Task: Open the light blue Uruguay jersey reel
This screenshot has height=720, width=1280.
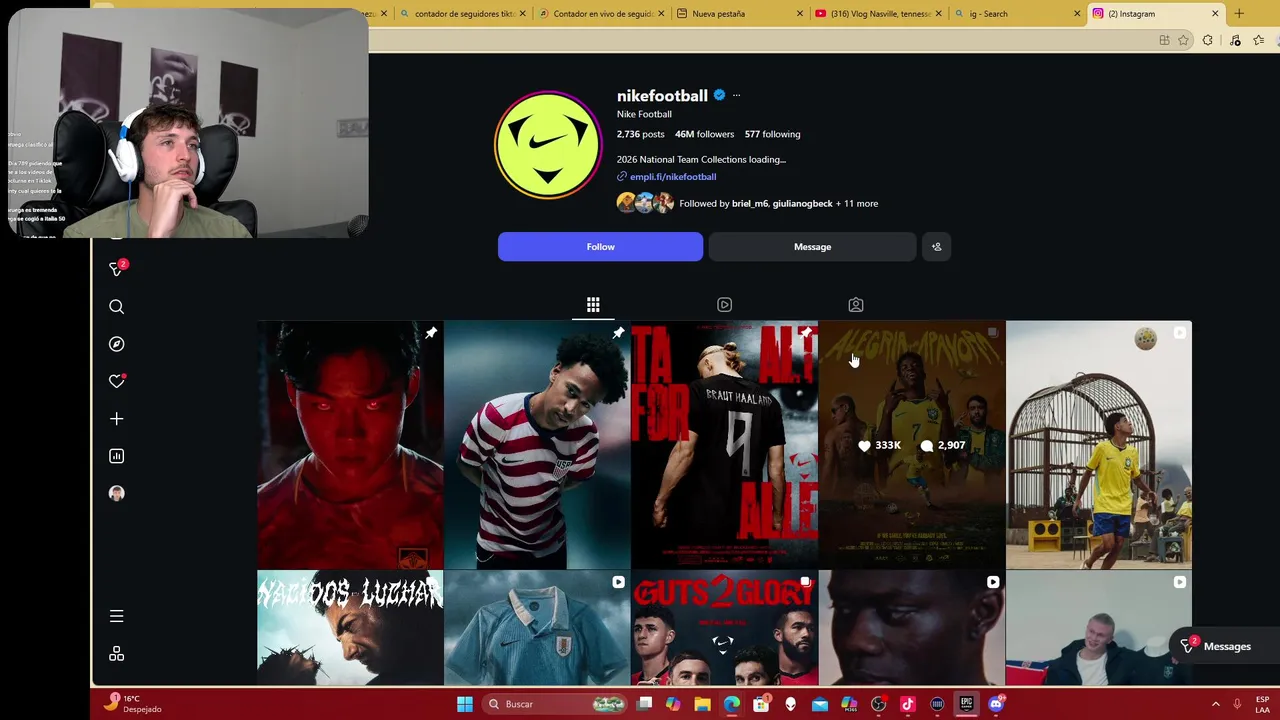Action: click(x=537, y=628)
